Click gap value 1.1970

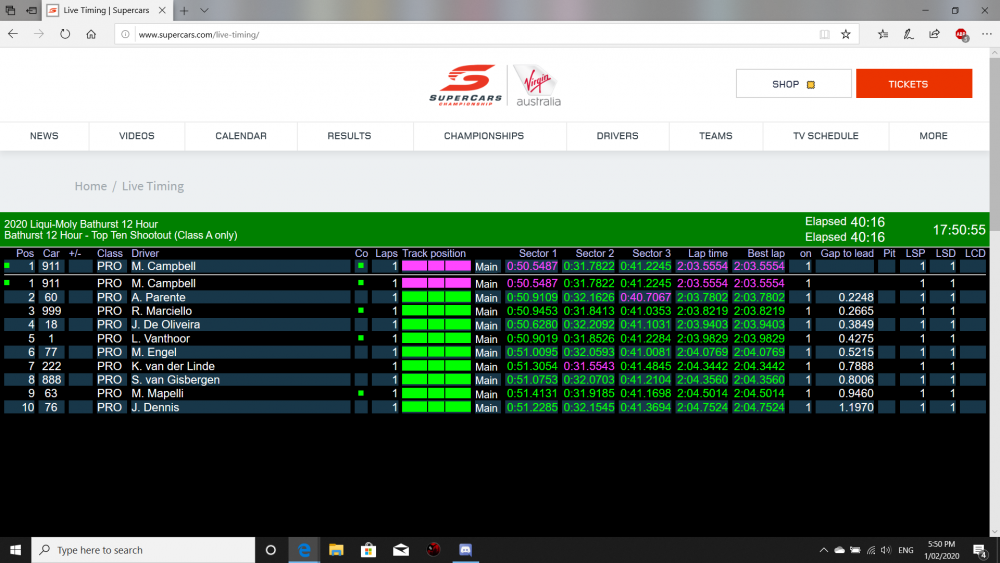click(x=856, y=407)
